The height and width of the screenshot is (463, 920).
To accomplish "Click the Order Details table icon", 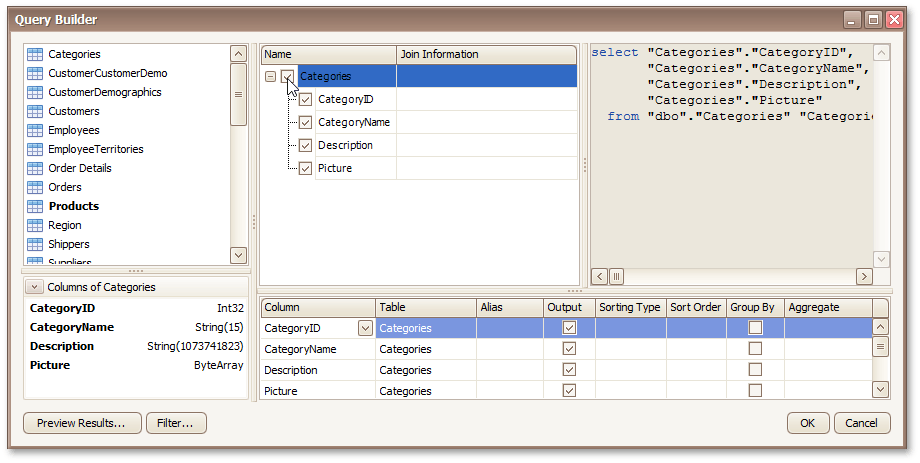I will 35,168.
